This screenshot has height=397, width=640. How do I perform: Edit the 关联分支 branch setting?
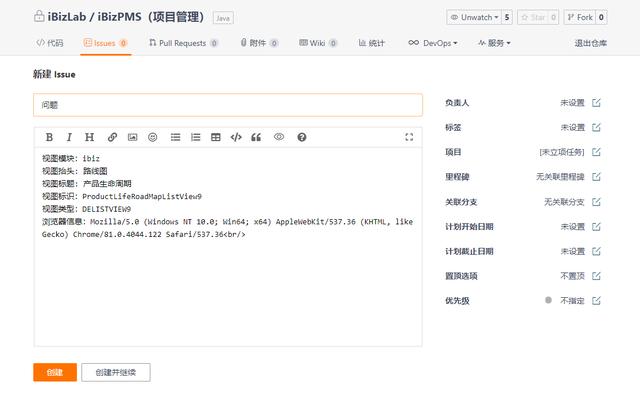tap(596, 202)
